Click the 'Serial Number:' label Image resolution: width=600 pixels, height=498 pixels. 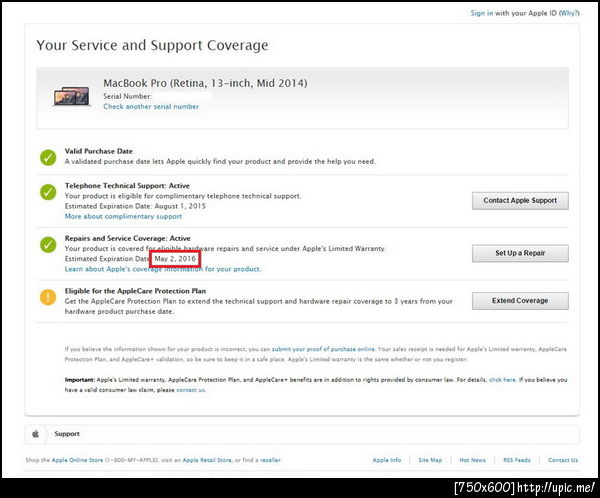(x=127, y=96)
